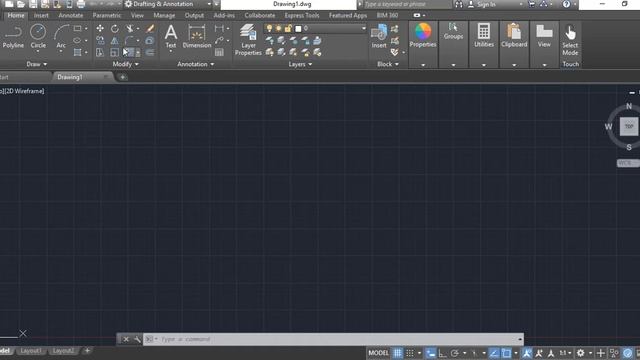This screenshot has height=360, width=640.
Task: Activate the Stretch tool
Action: click(100, 52)
